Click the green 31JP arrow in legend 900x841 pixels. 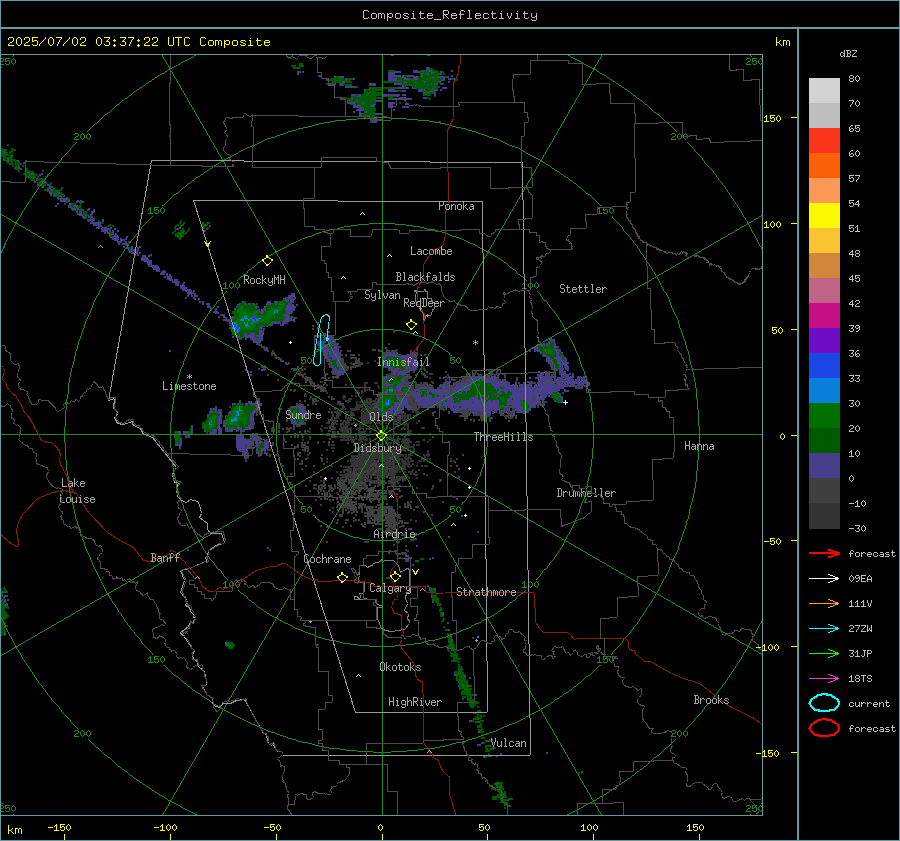coord(824,653)
